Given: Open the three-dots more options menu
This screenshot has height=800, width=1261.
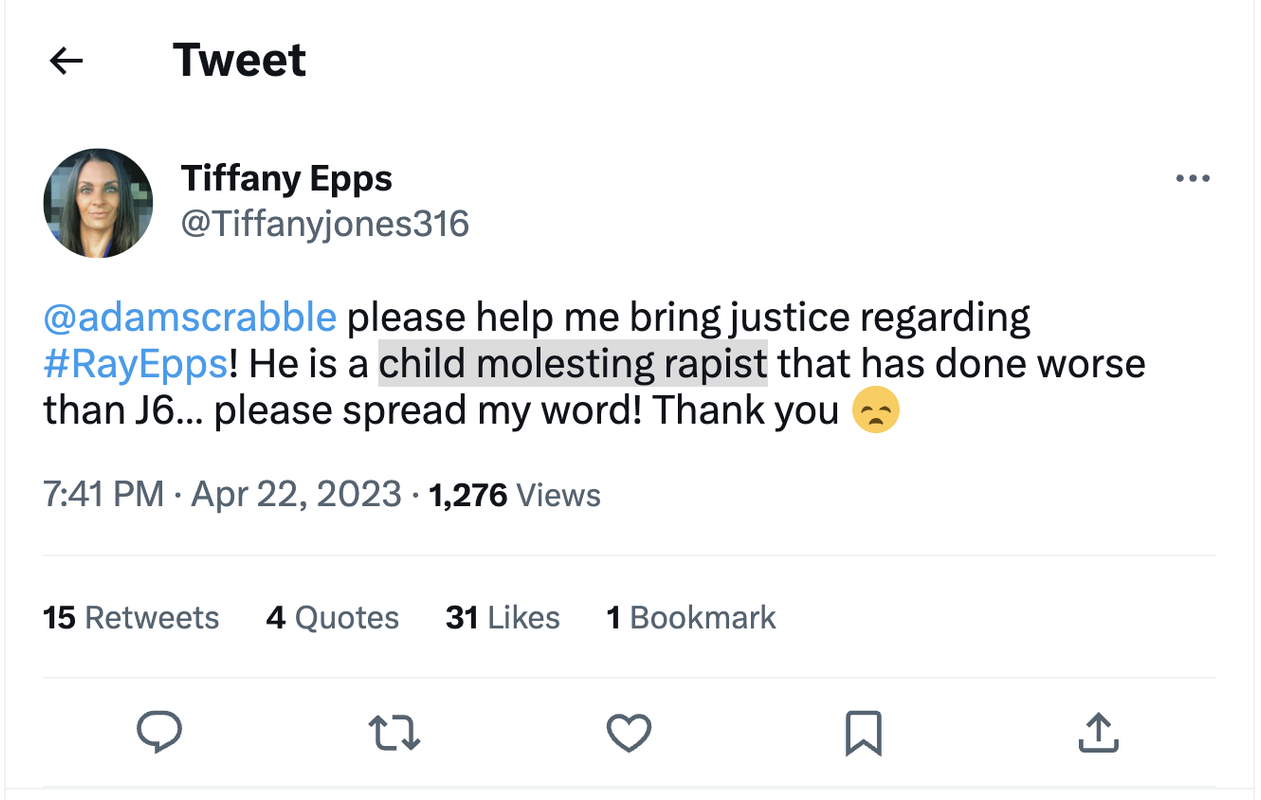Looking at the screenshot, I should 1192,179.
